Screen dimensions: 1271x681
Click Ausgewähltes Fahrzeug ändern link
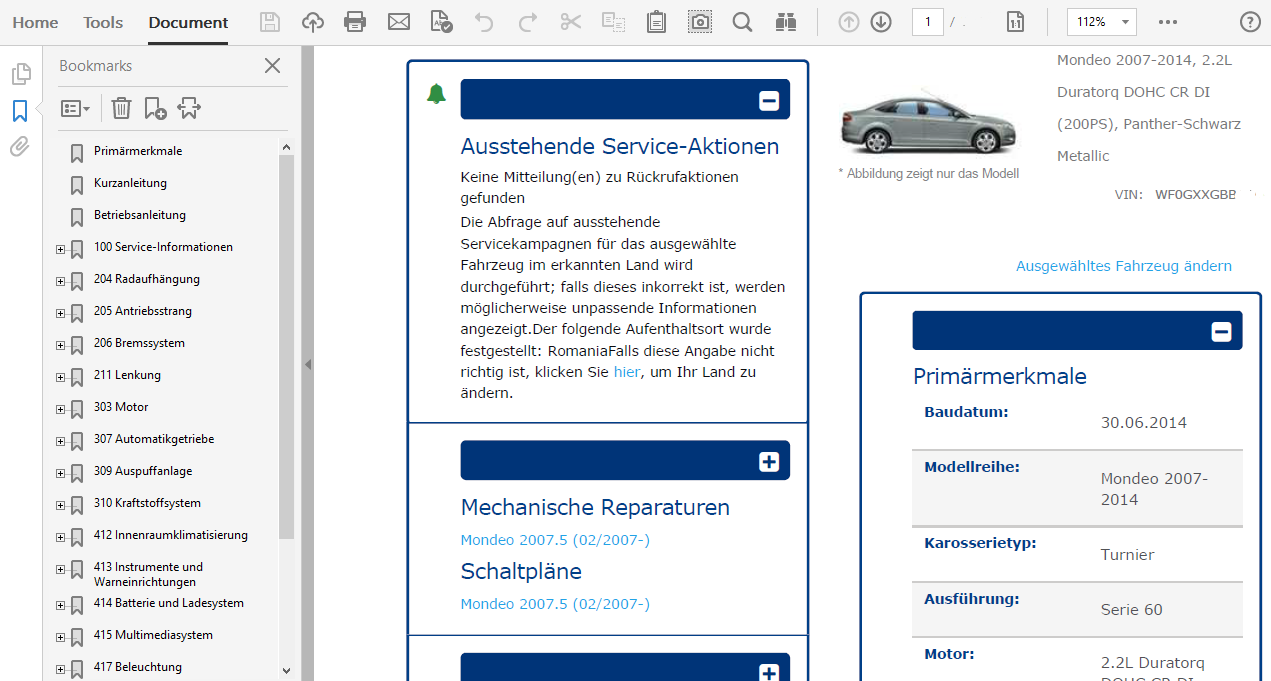click(x=1123, y=266)
